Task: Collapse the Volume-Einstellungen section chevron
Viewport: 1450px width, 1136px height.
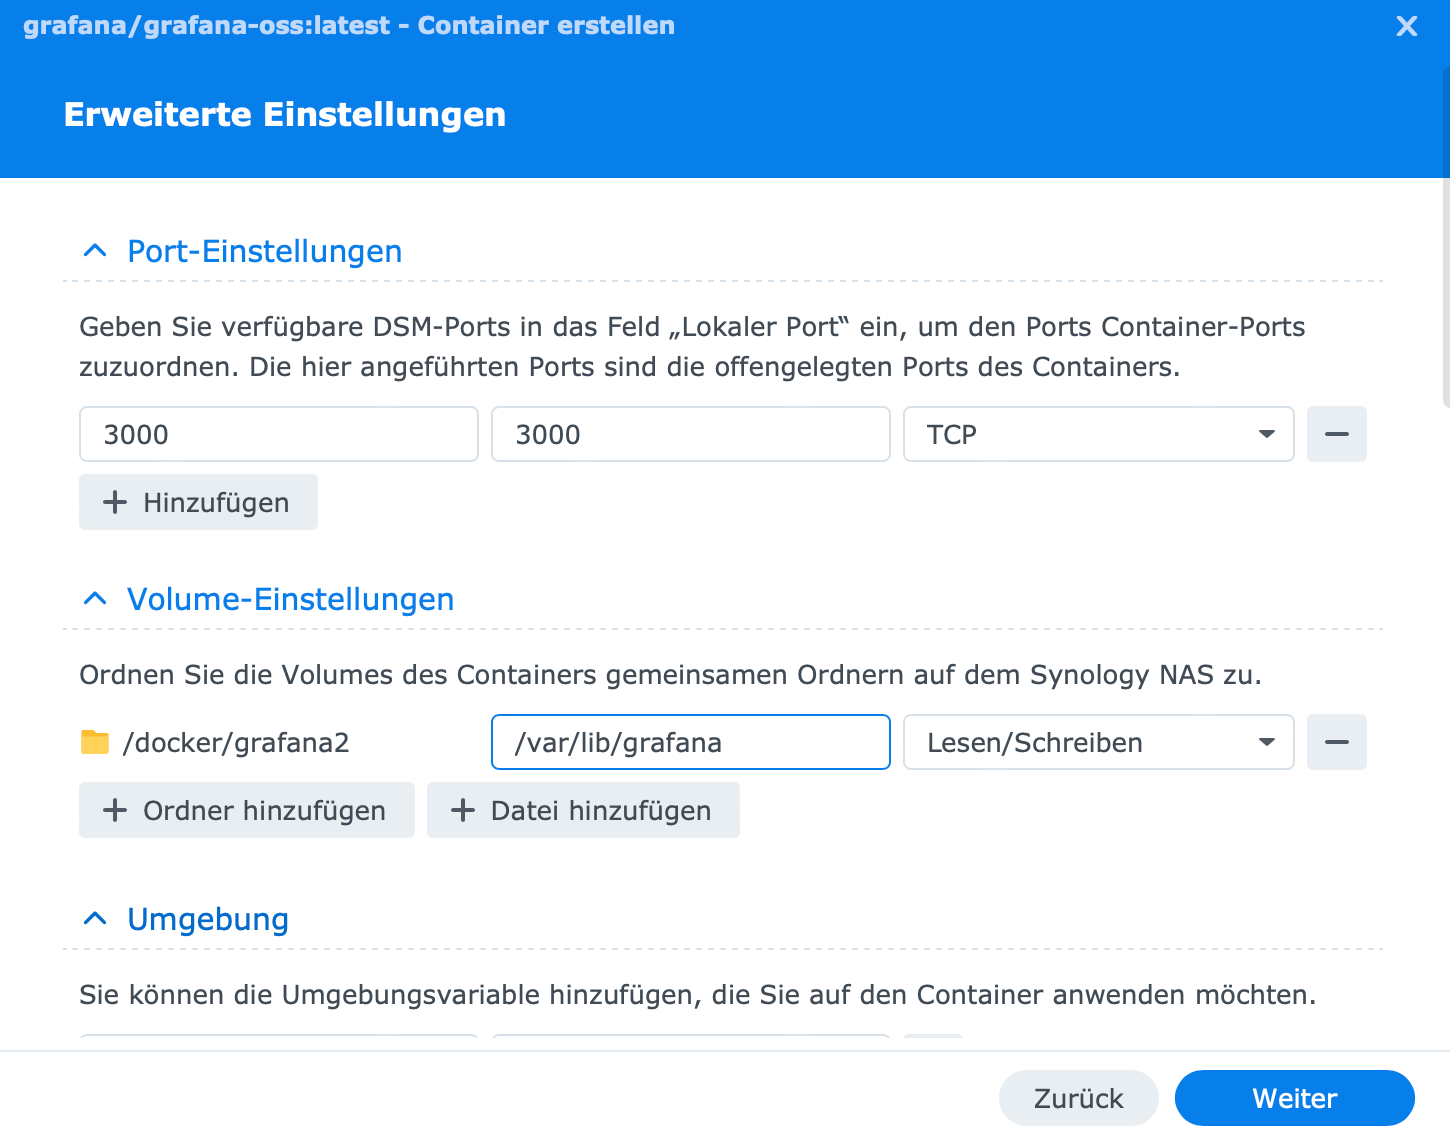Action: [95, 599]
